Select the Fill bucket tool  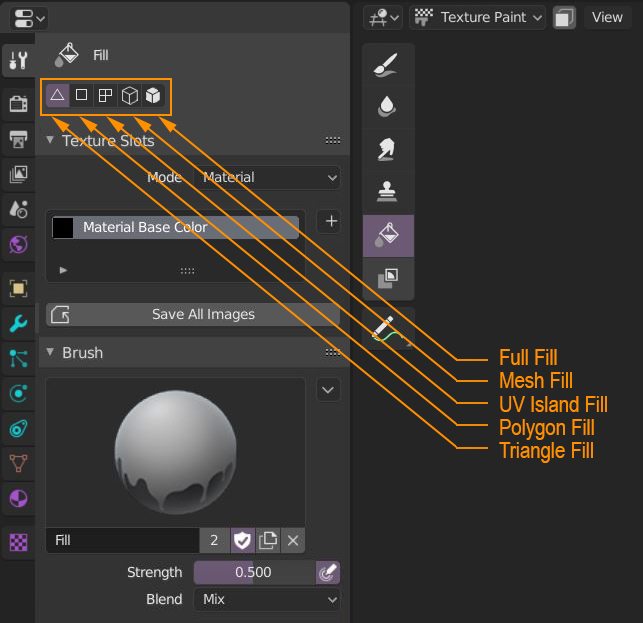click(388, 235)
